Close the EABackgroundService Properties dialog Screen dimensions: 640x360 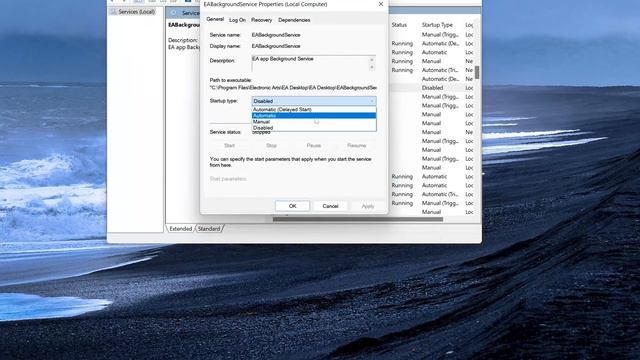click(380, 4)
